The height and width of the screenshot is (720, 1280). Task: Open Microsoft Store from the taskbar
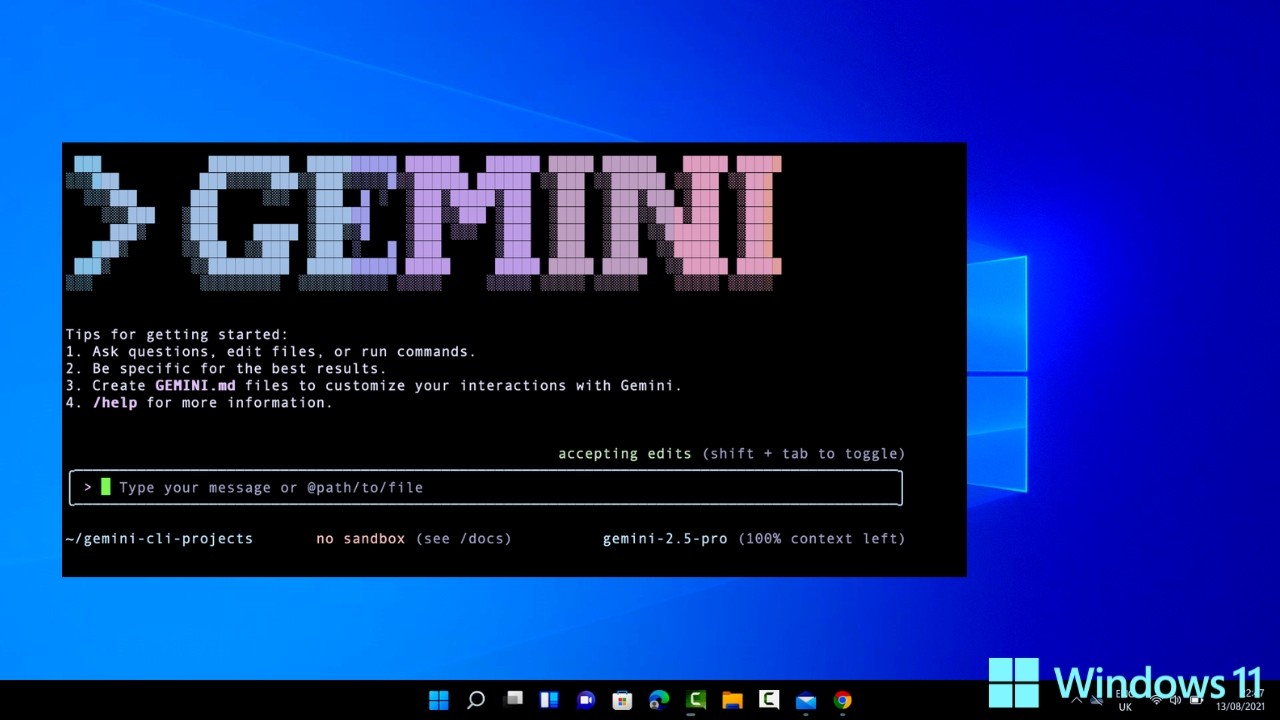[622, 700]
